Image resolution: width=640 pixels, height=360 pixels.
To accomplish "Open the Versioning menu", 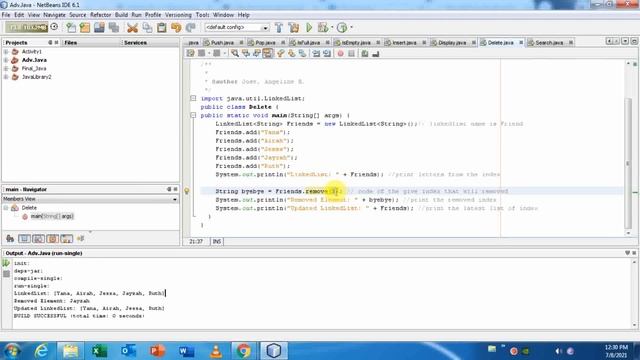I will [178, 15].
